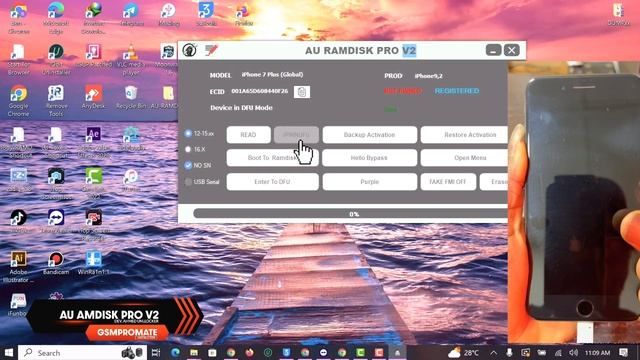The image size is (640, 360).
Task: Open Bandicam desktop shortcut
Action: coord(56,263)
